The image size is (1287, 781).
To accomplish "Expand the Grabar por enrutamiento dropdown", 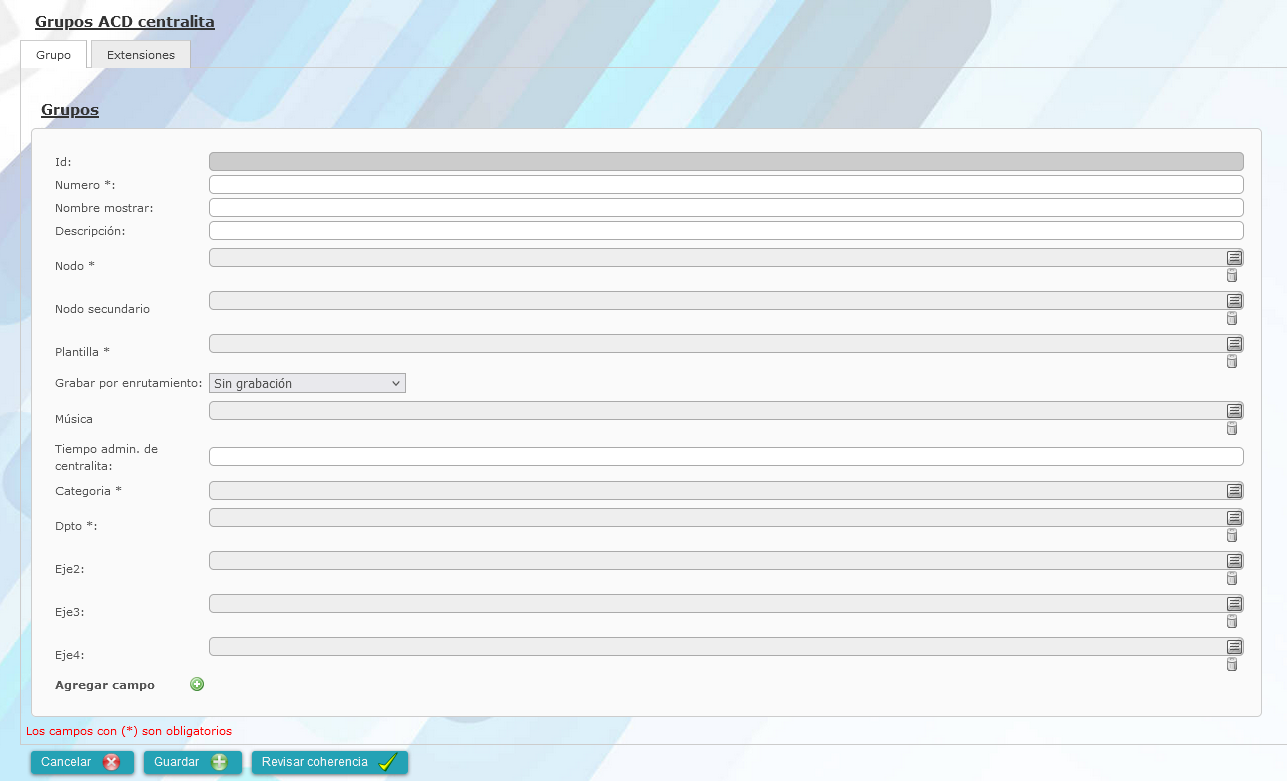I will tap(307, 383).
